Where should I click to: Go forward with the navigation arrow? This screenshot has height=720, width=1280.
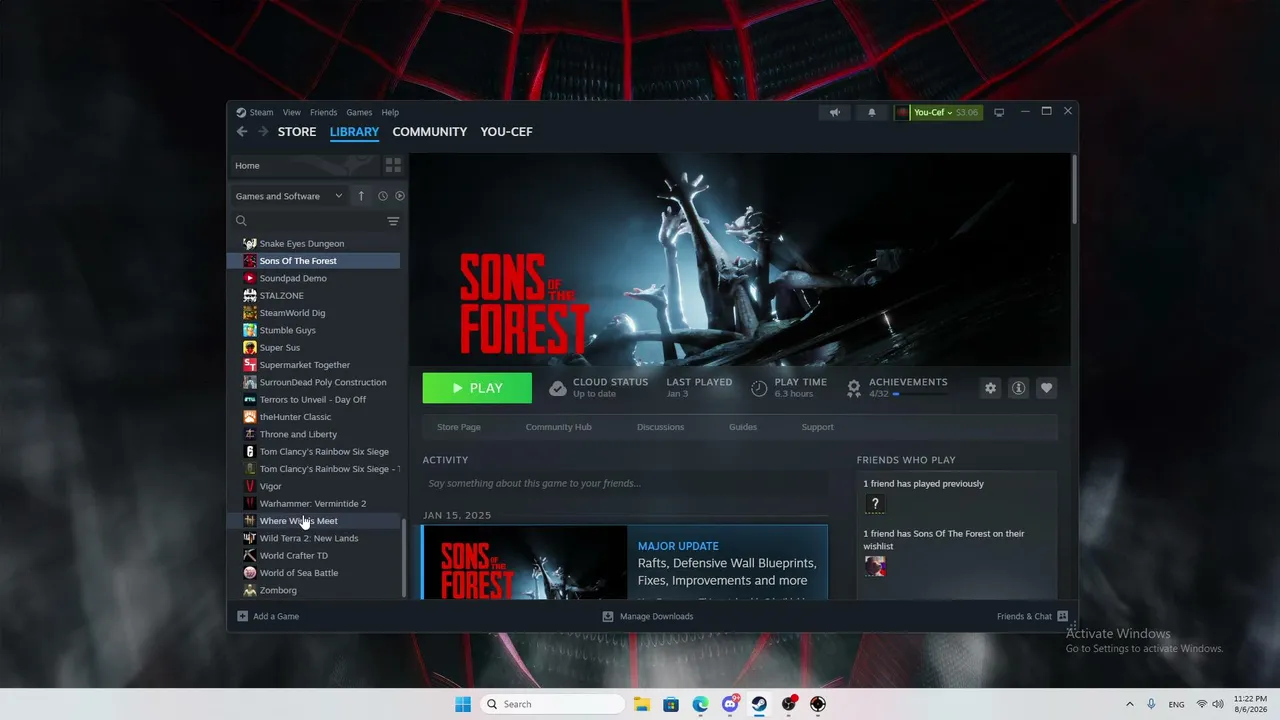[x=263, y=132]
